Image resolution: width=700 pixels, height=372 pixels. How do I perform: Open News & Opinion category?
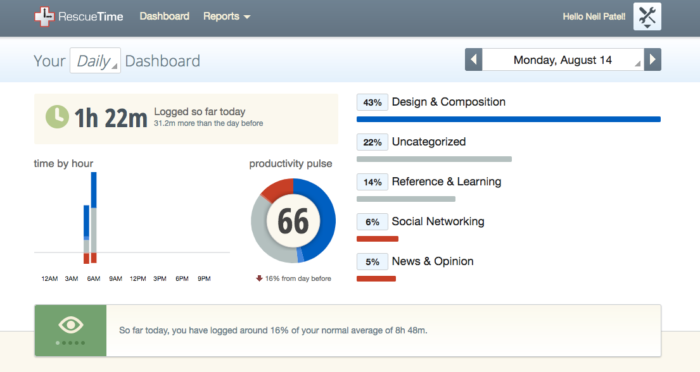click(x=433, y=261)
